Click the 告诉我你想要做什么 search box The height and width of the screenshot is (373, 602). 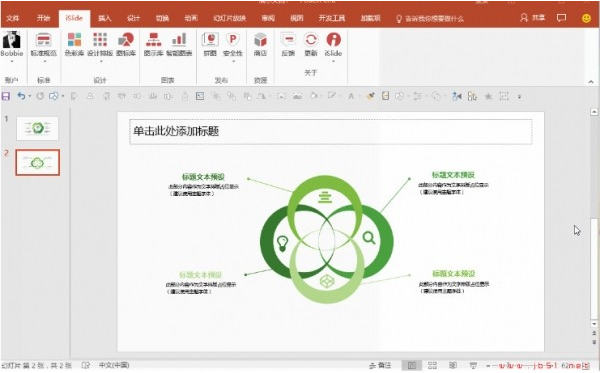[430, 18]
